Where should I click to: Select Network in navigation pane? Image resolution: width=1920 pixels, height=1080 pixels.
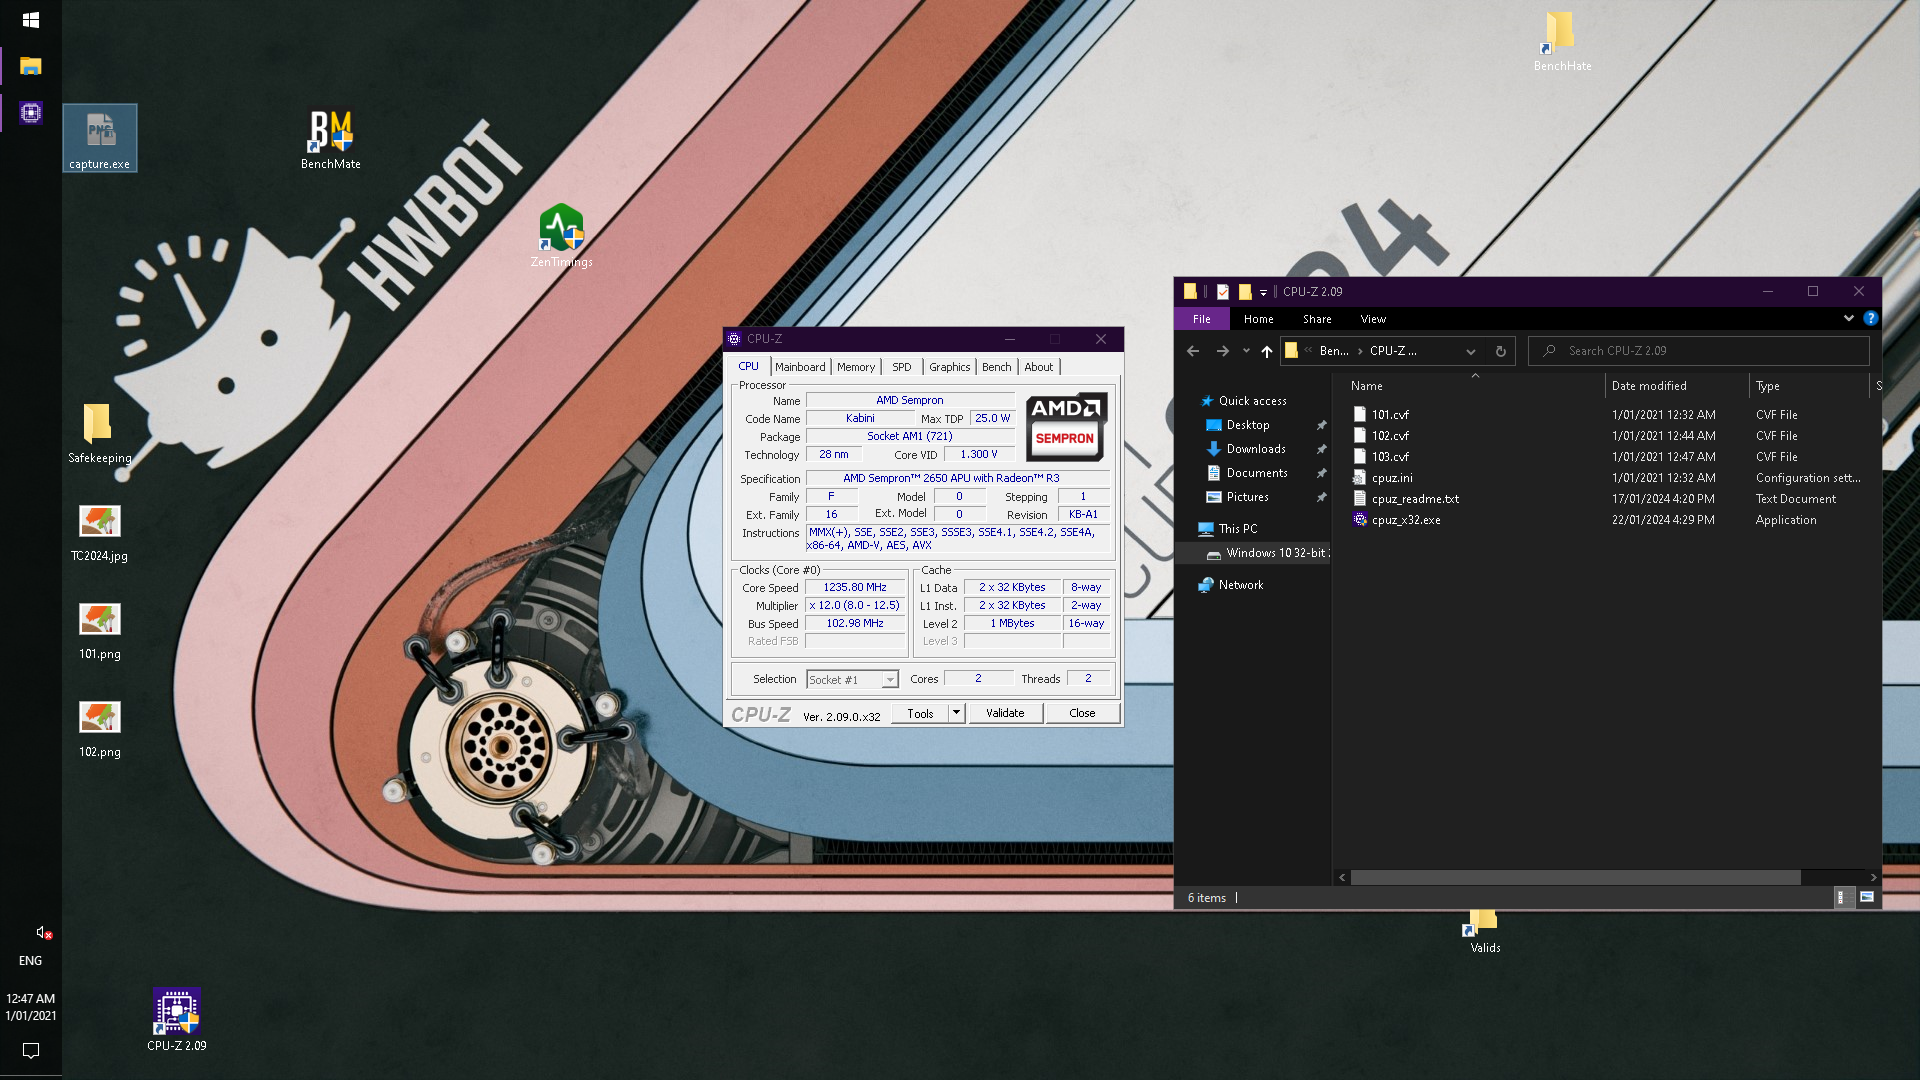point(1240,585)
